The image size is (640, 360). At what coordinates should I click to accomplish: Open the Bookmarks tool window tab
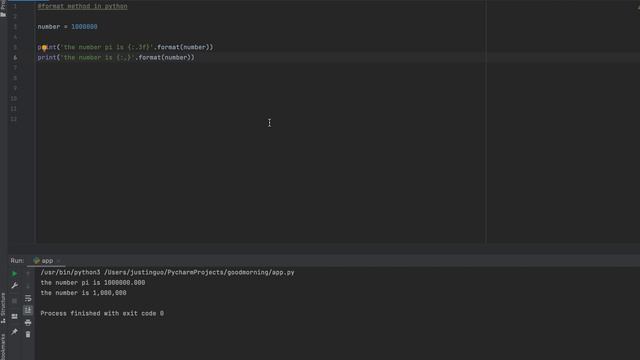coord(3,347)
